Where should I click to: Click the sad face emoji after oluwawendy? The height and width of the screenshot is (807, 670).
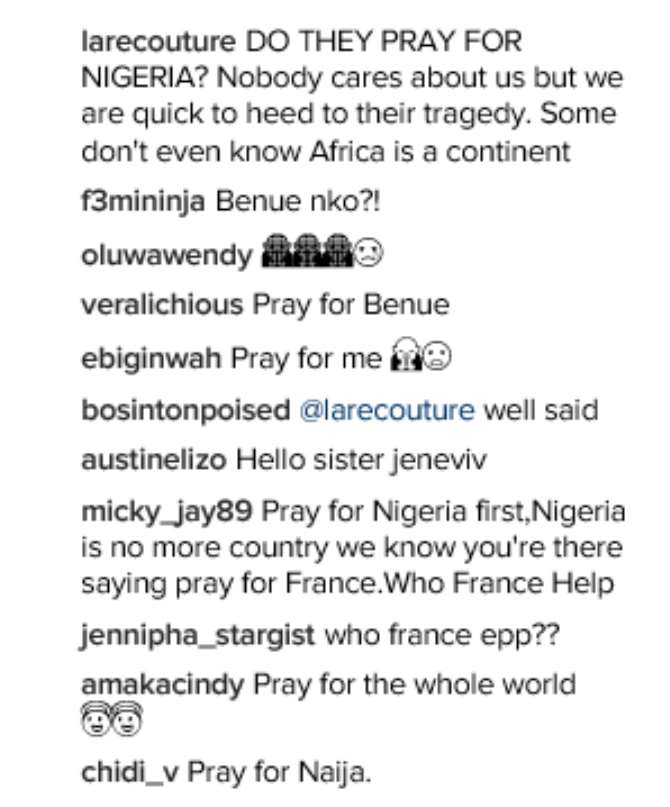click(x=368, y=253)
